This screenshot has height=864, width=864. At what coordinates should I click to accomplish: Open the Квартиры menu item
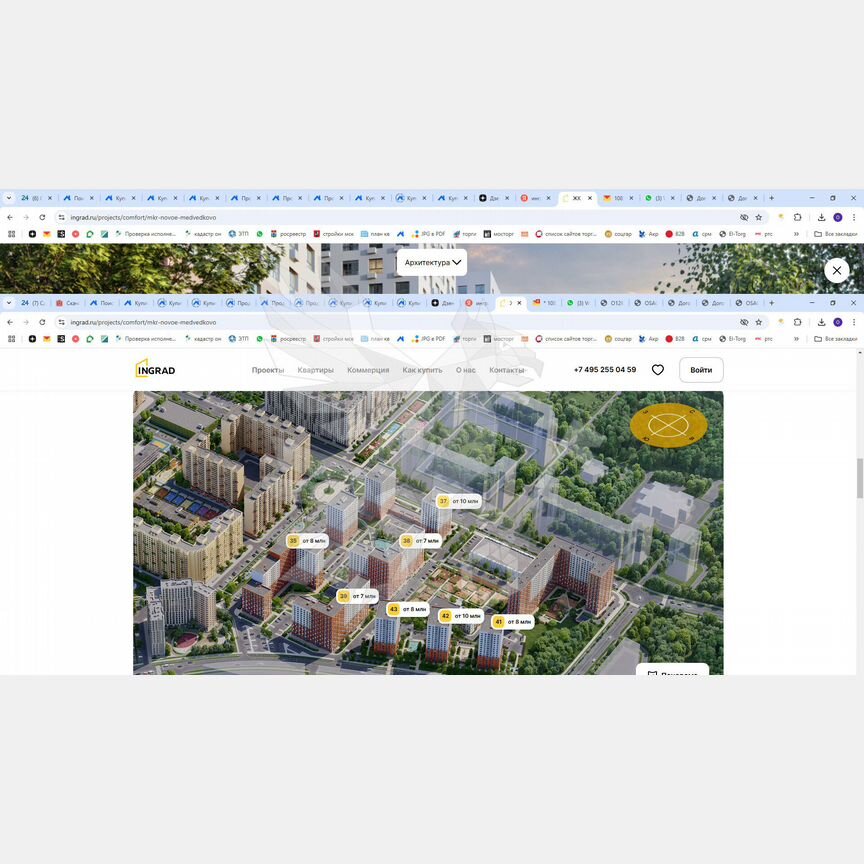(x=315, y=370)
